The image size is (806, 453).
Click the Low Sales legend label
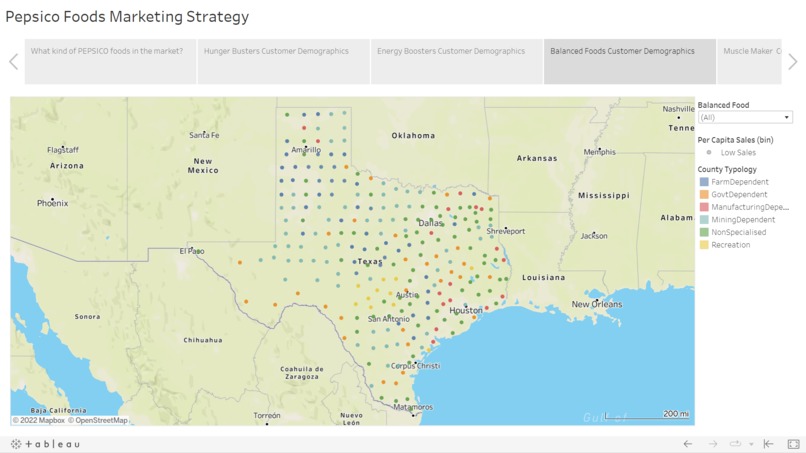pyautogui.click(x=738, y=153)
